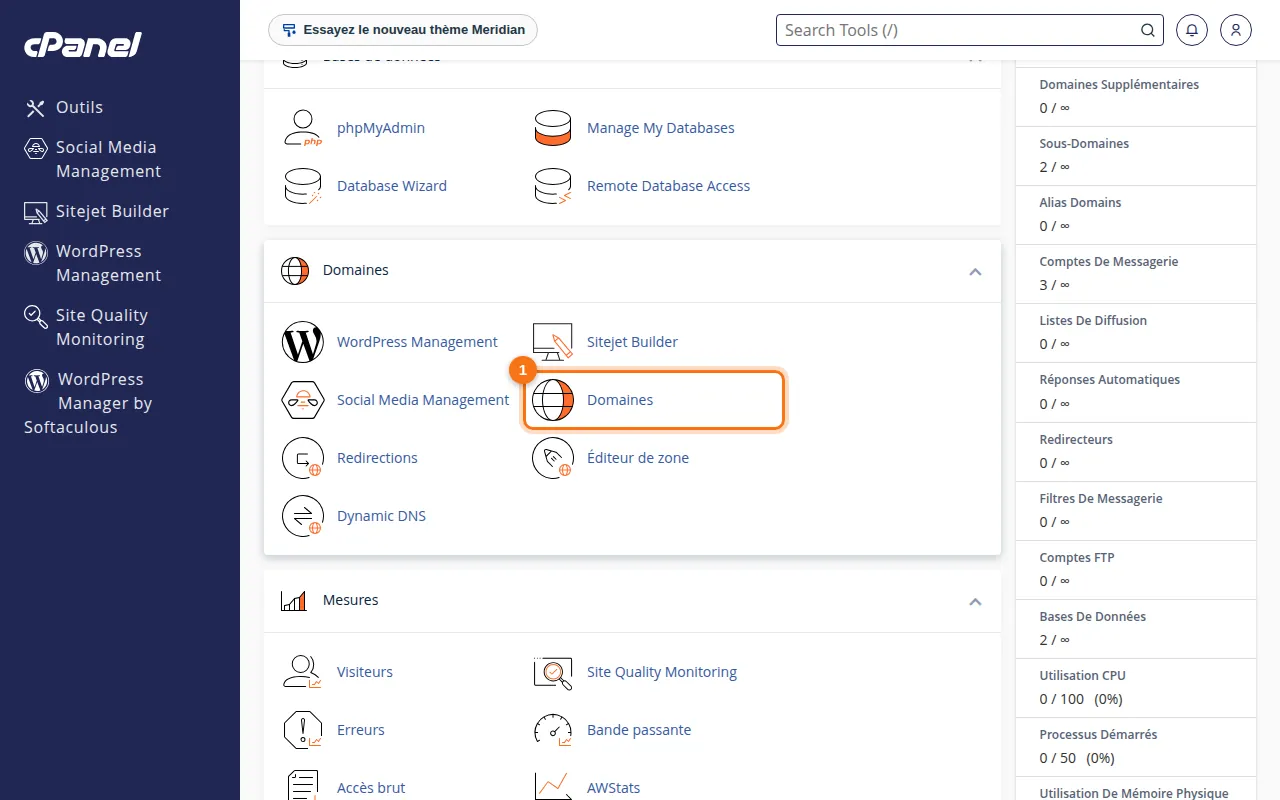Open the Site Quality Monitoring icon in Mesures
Viewport: 1280px width, 800px height.
[x=552, y=672]
